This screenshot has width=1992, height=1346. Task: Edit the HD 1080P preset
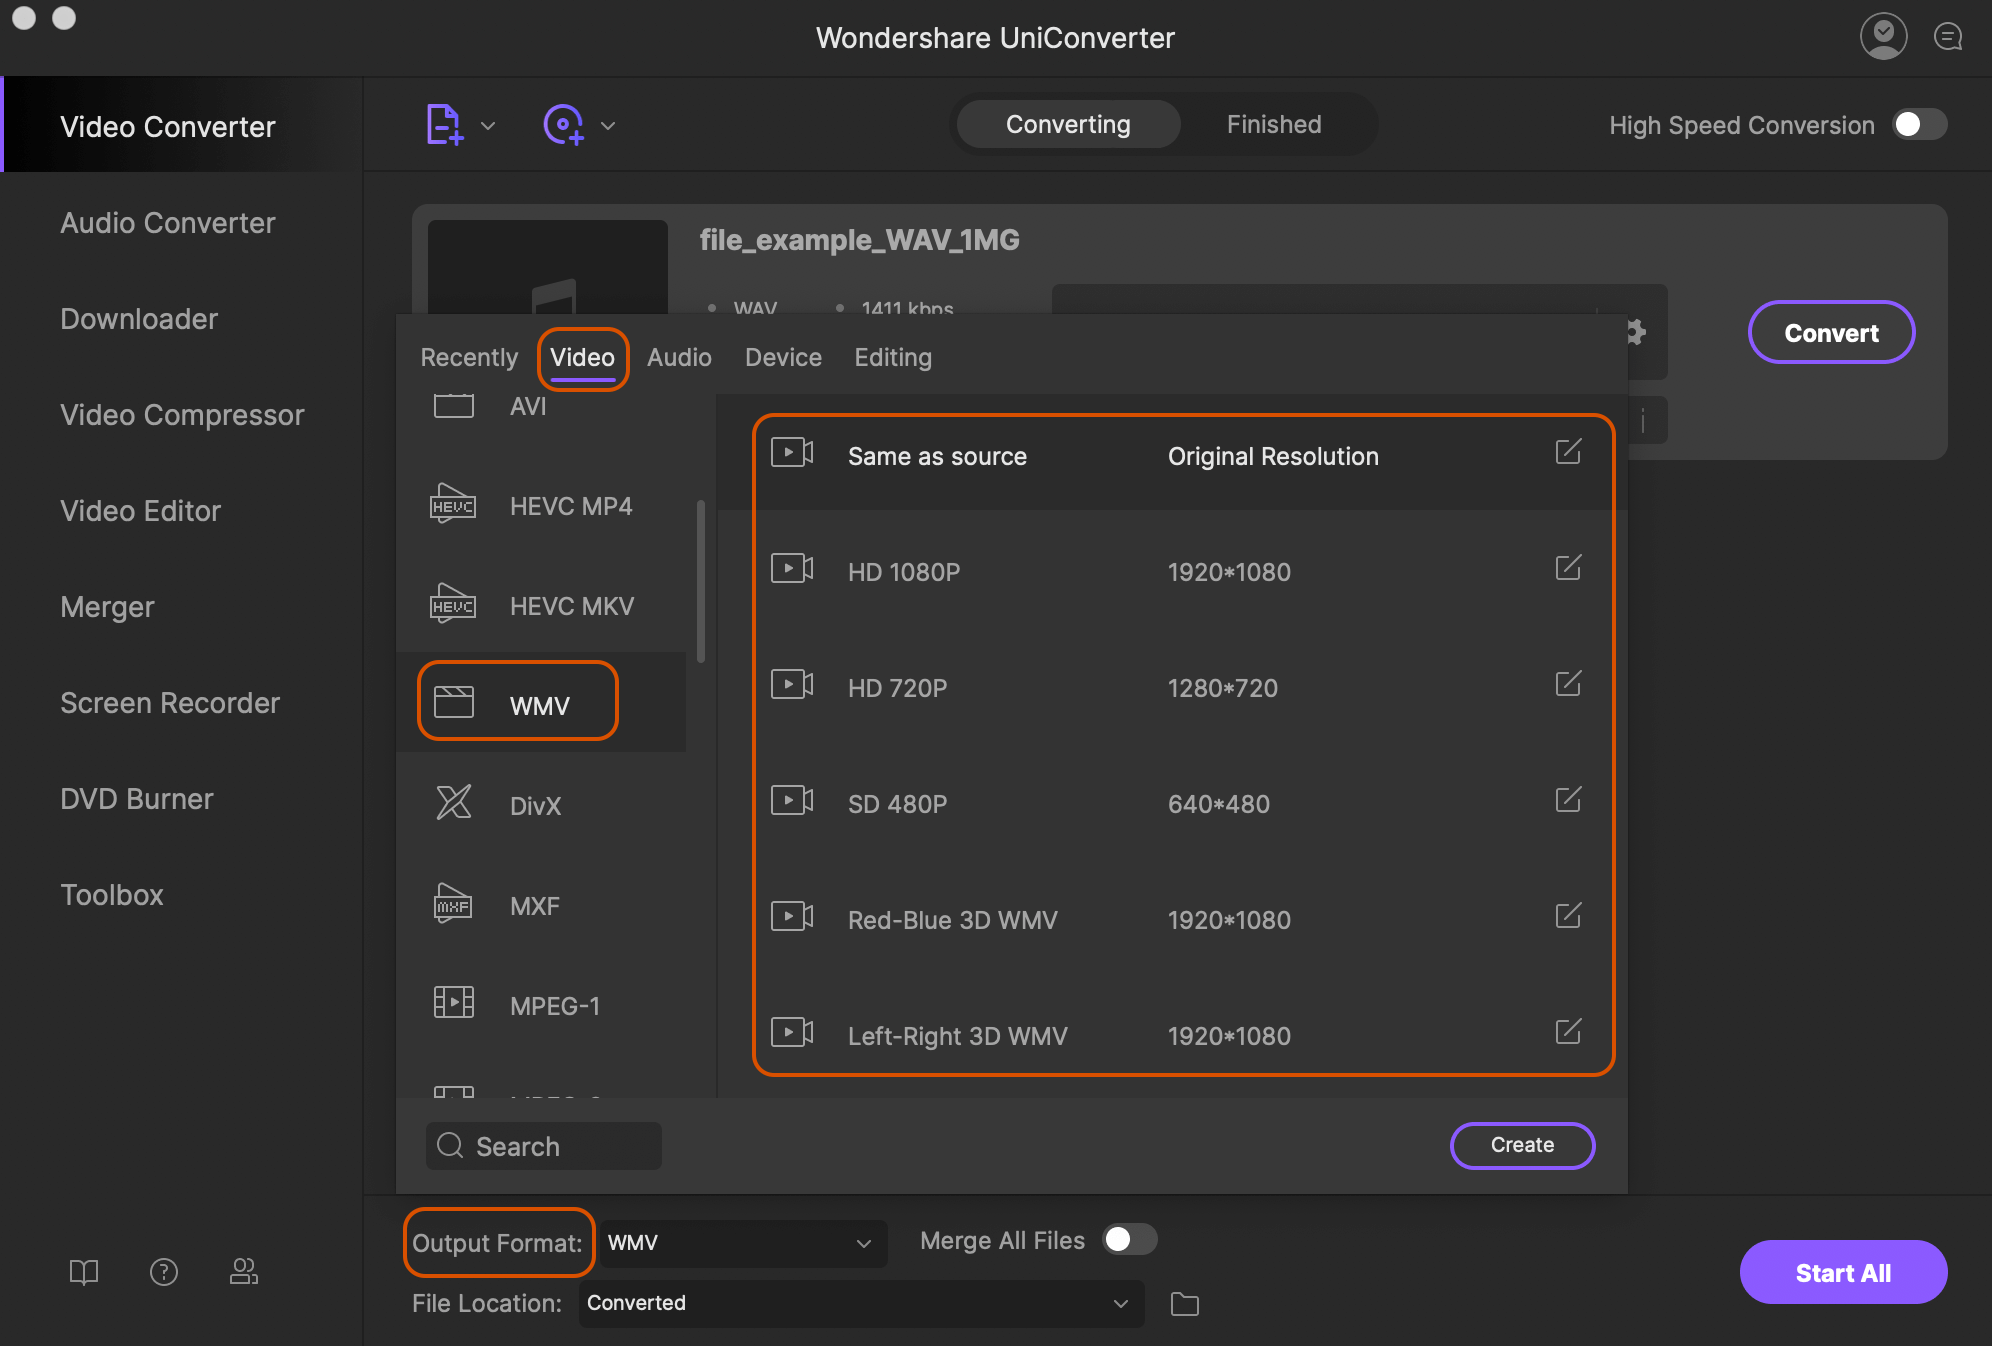point(1568,568)
